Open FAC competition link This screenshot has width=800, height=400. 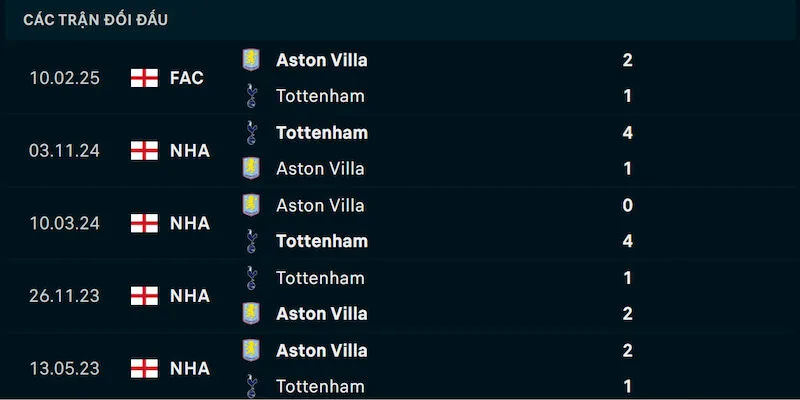pyautogui.click(x=187, y=78)
